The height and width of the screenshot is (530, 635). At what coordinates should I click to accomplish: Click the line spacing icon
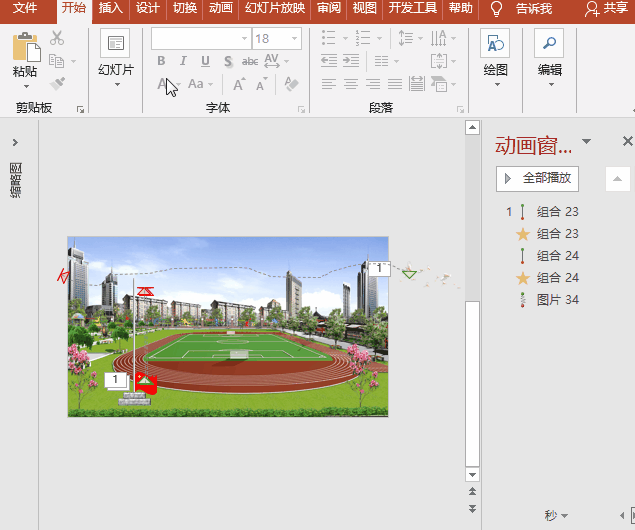405,38
